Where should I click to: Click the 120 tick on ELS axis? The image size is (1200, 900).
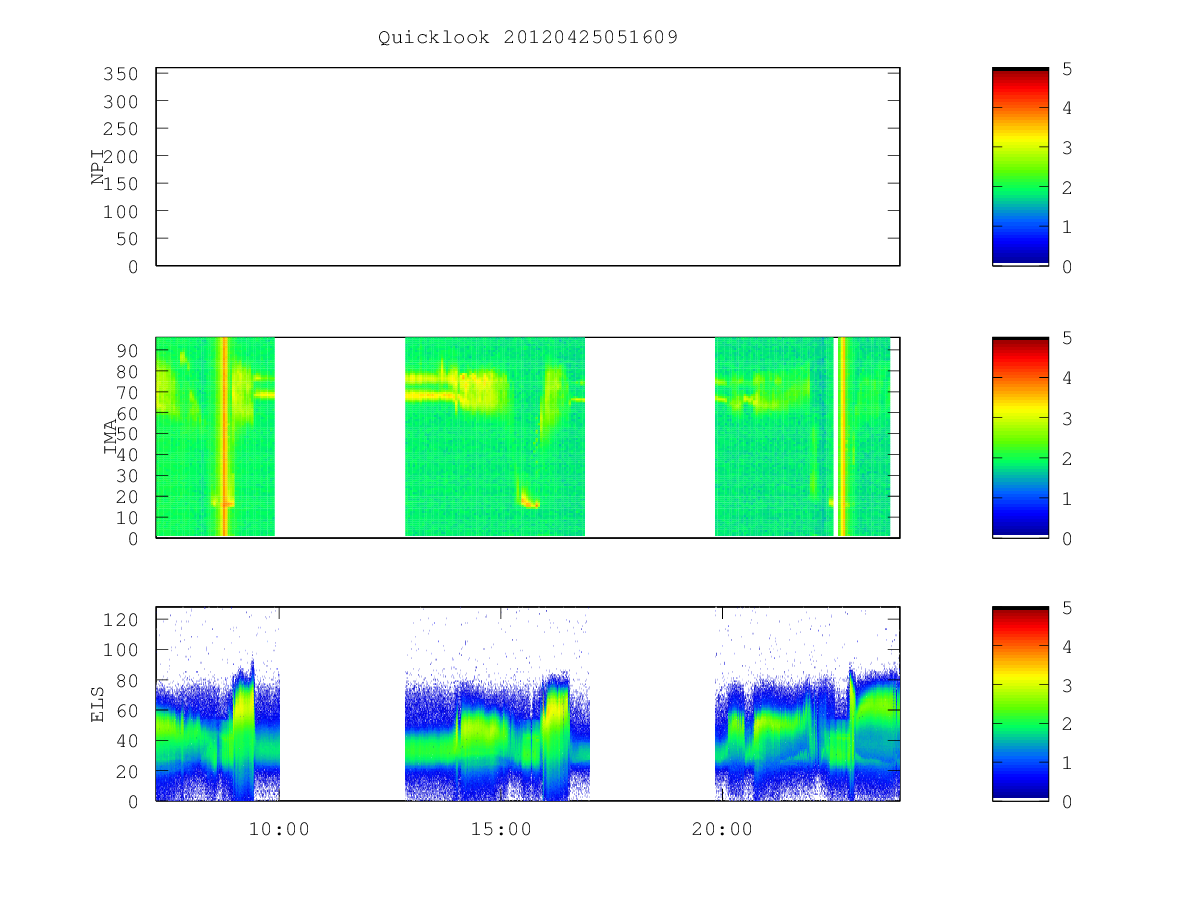(121, 619)
